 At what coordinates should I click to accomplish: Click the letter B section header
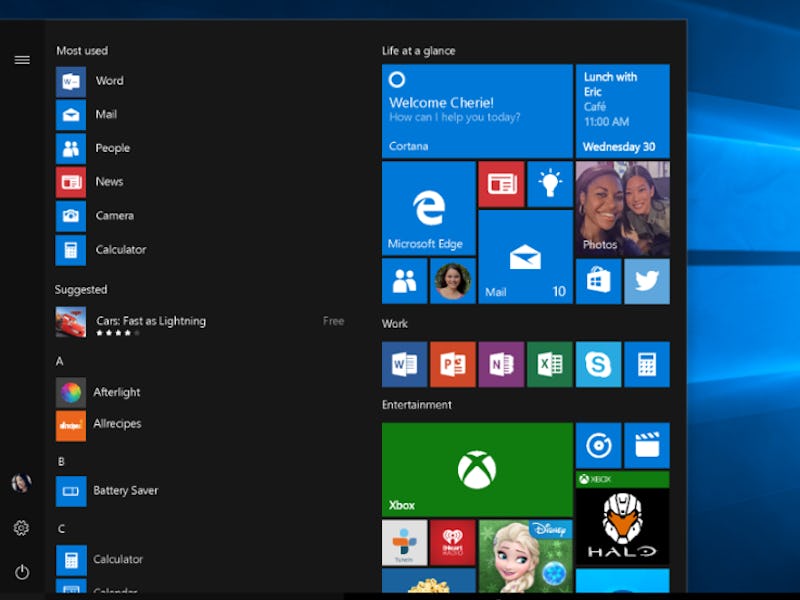tap(61, 461)
